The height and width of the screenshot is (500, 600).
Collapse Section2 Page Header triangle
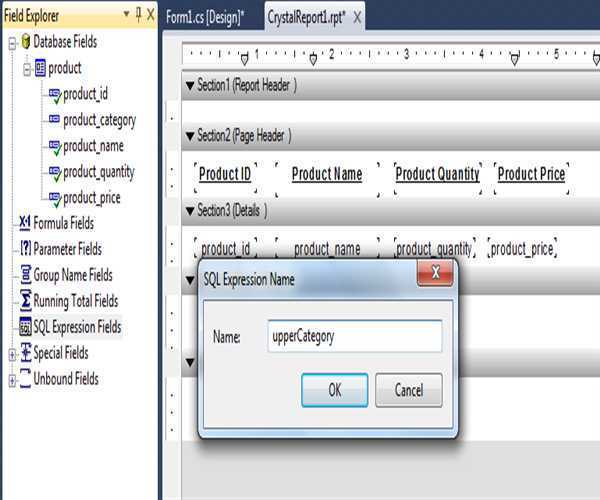pyautogui.click(x=190, y=135)
